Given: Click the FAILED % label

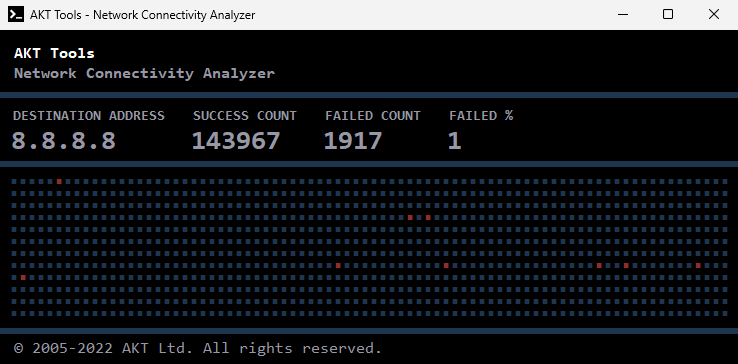Looking at the screenshot, I should [x=481, y=115].
